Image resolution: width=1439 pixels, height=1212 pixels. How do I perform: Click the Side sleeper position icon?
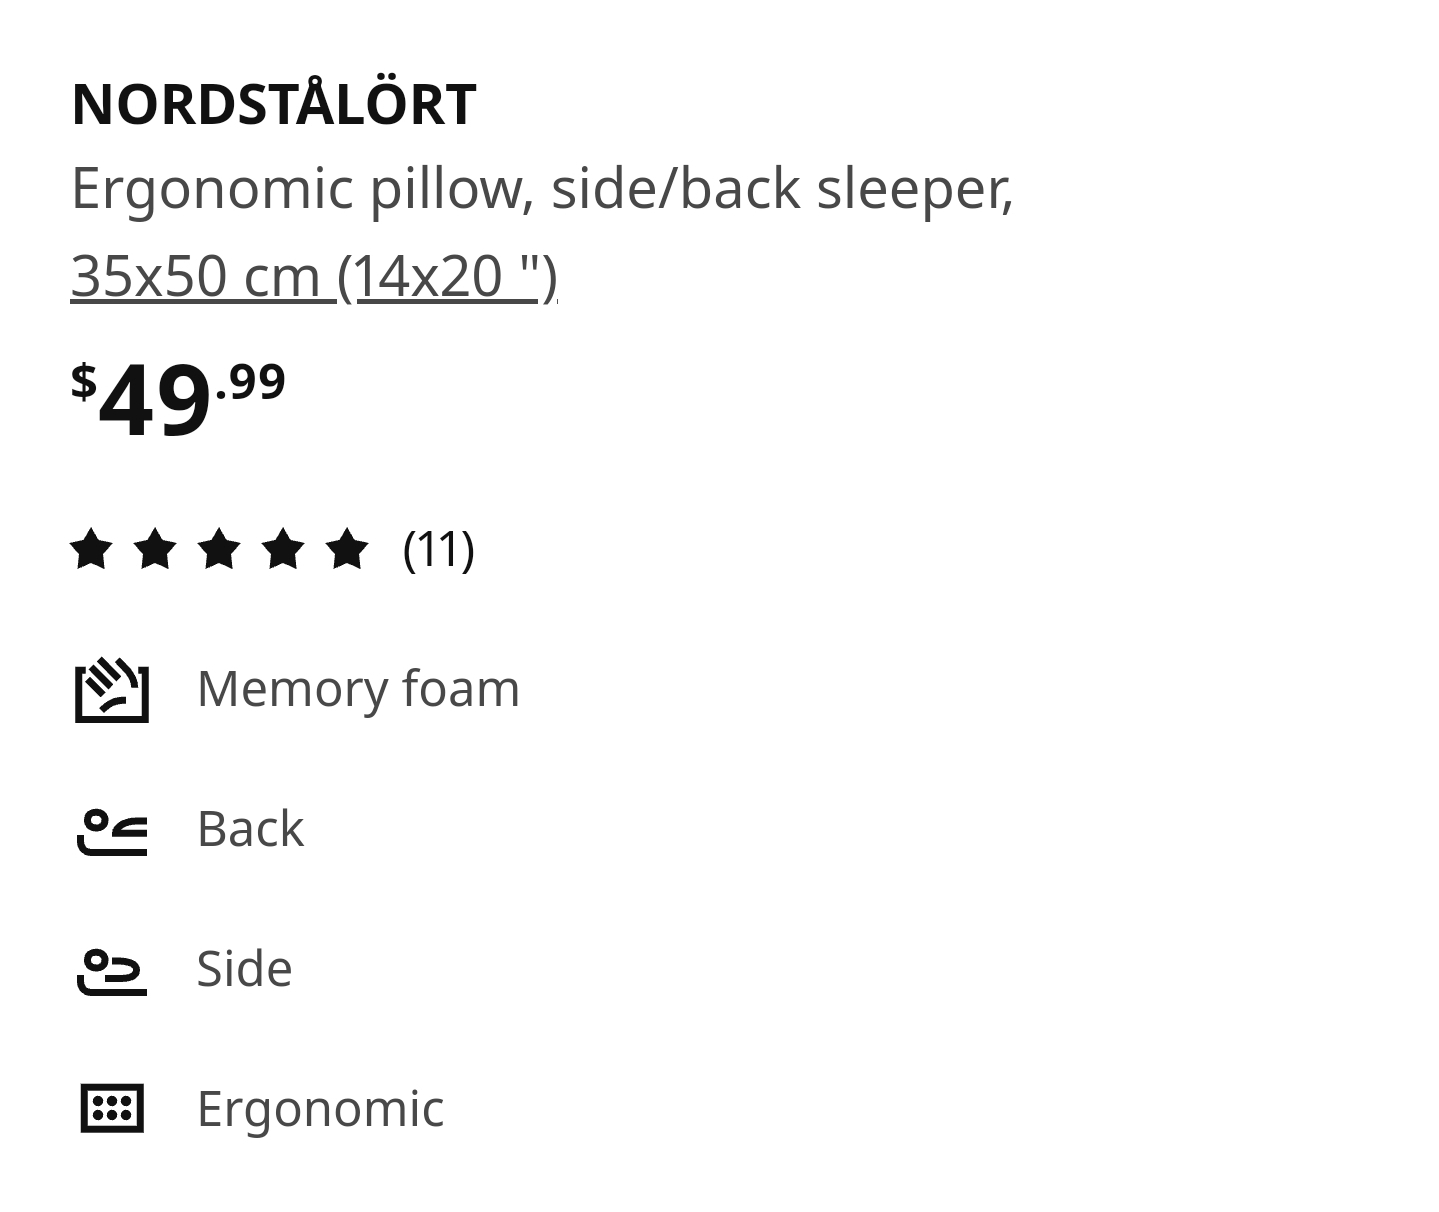[112, 971]
